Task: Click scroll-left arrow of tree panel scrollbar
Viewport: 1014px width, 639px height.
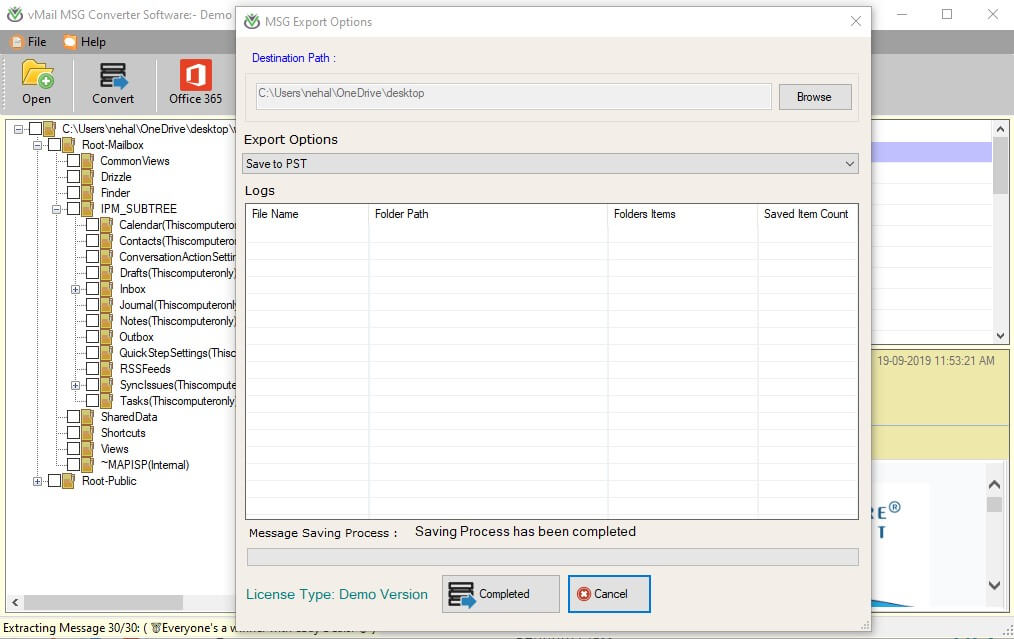Action: (x=15, y=602)
